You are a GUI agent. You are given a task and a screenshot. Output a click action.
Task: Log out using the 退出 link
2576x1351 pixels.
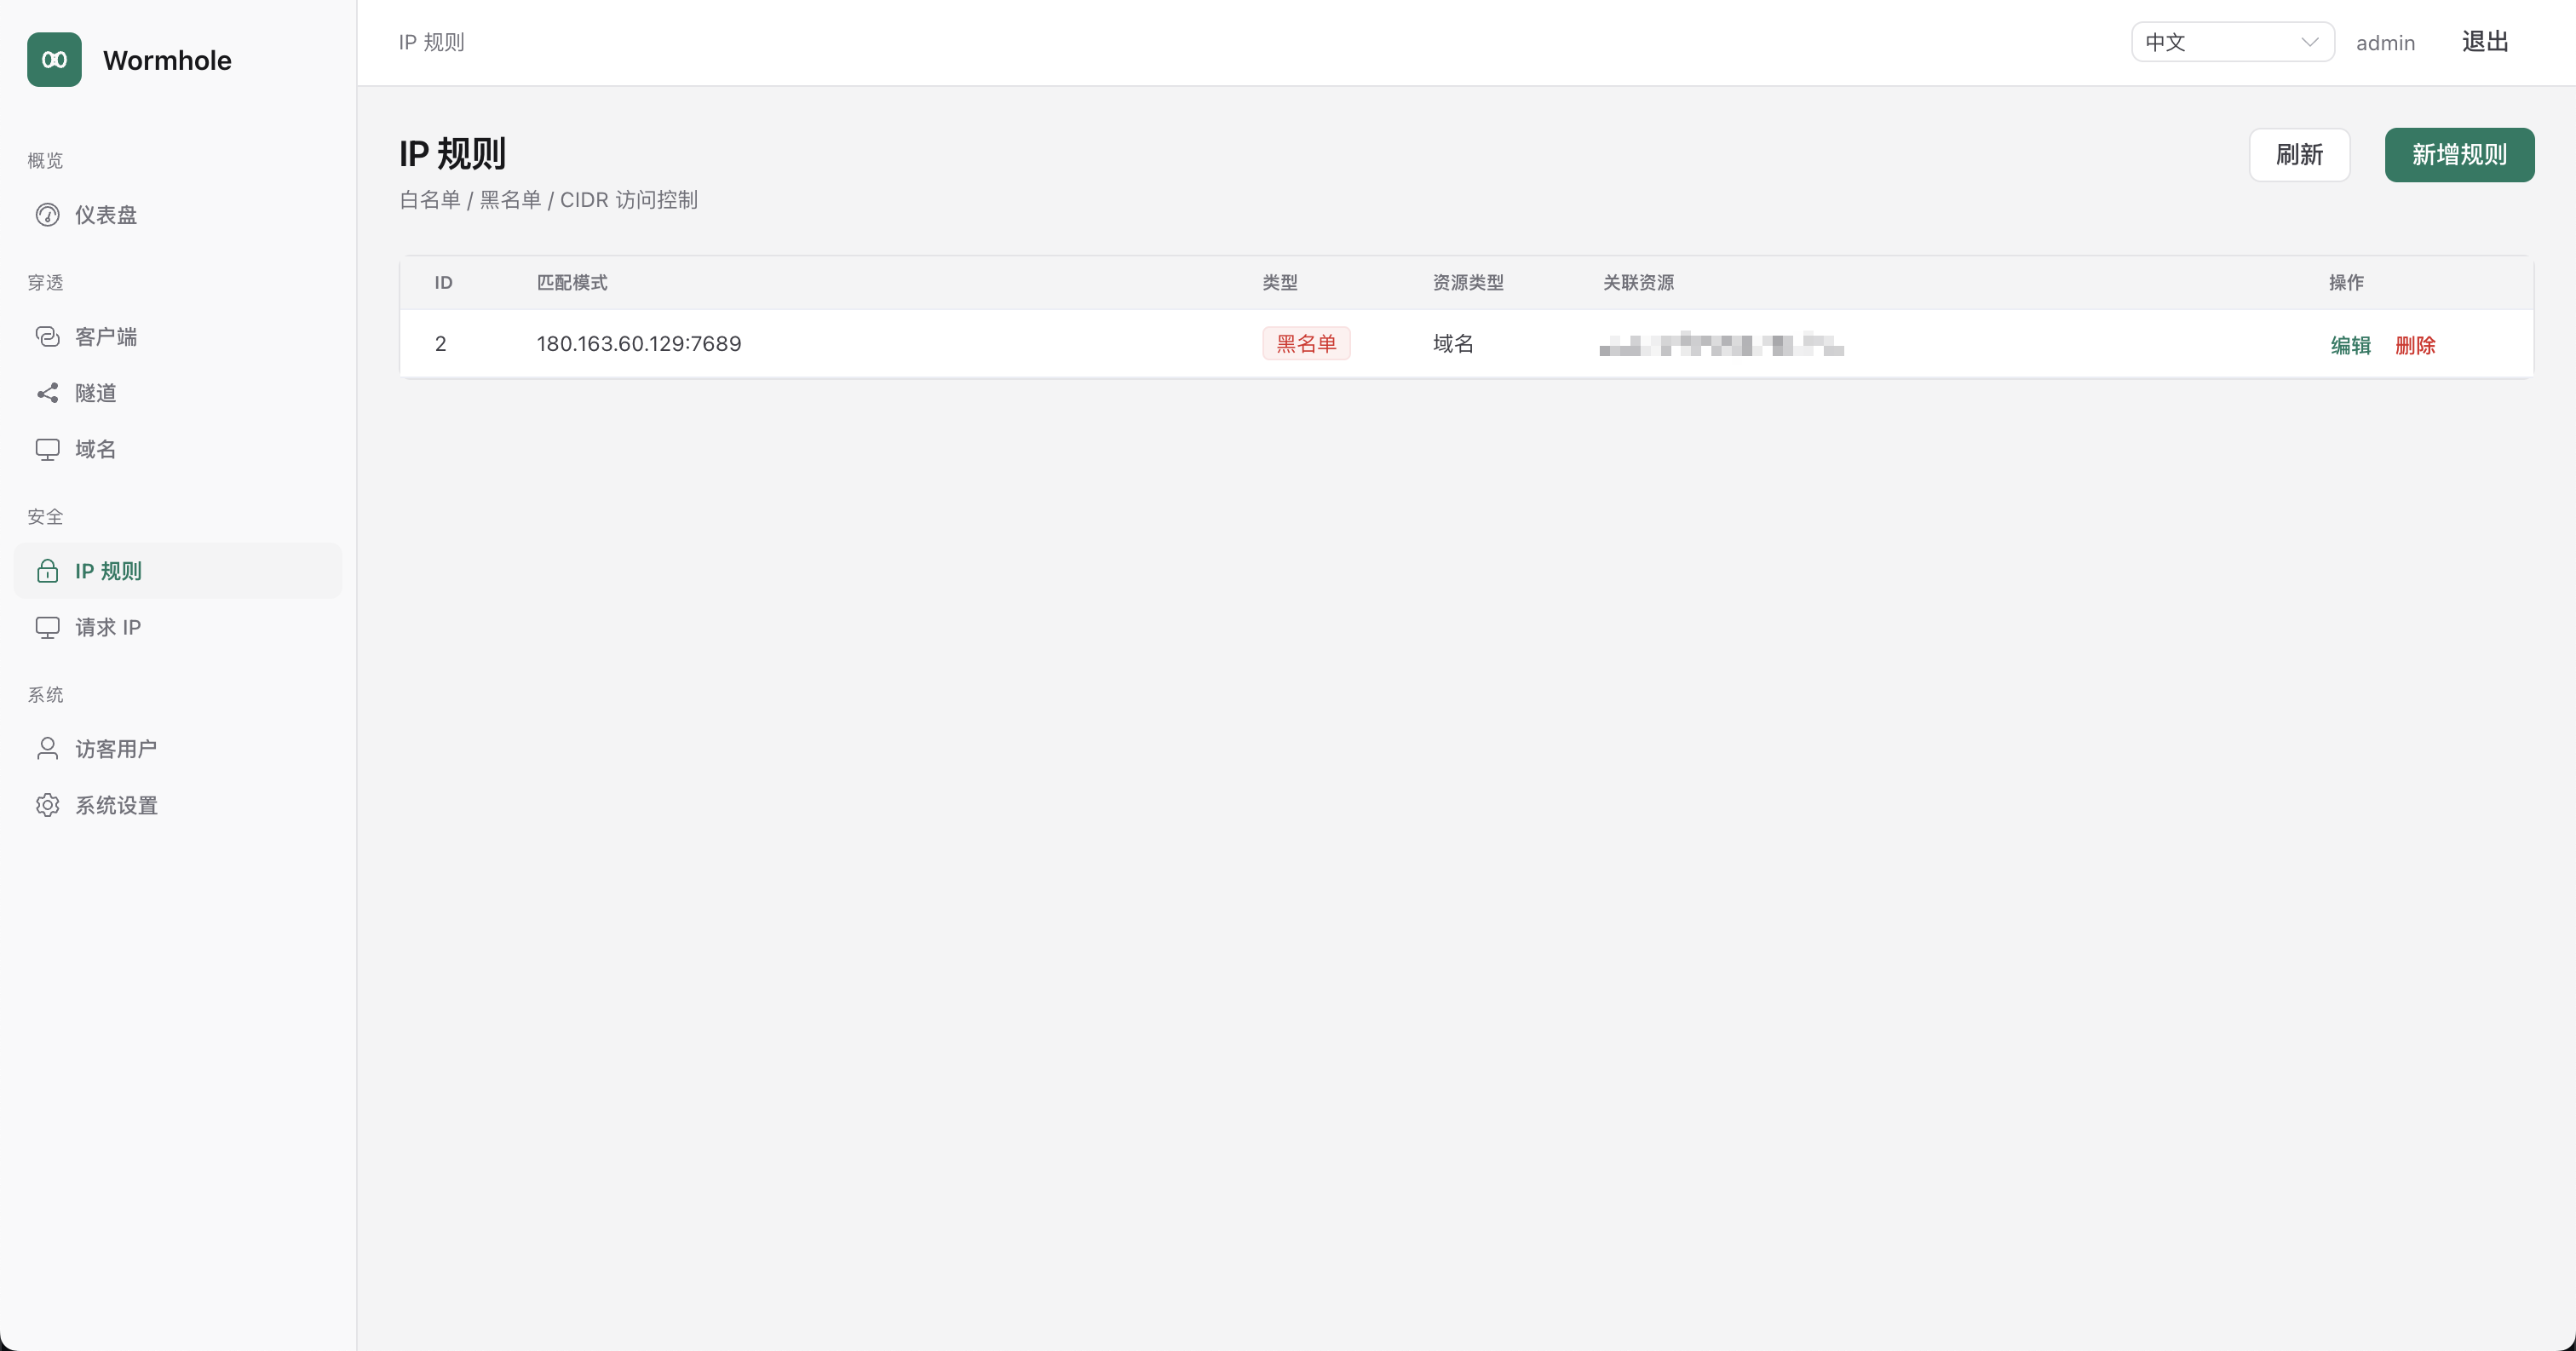(x=2485, y=42)
